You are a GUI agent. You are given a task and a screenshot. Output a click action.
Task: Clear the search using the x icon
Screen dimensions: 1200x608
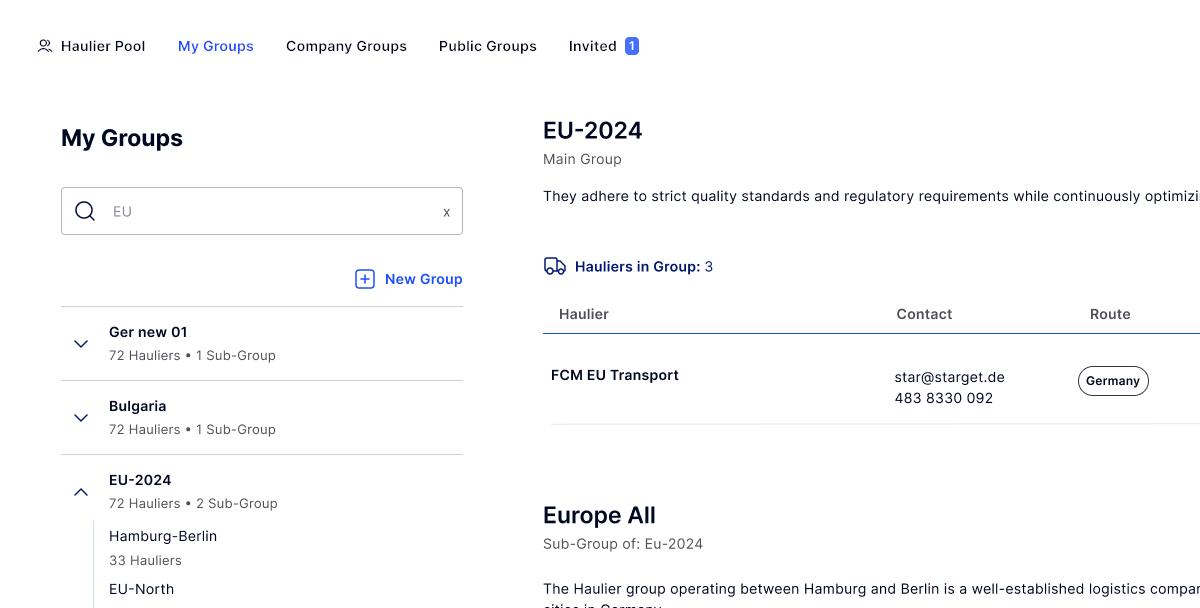coord(446,211)
